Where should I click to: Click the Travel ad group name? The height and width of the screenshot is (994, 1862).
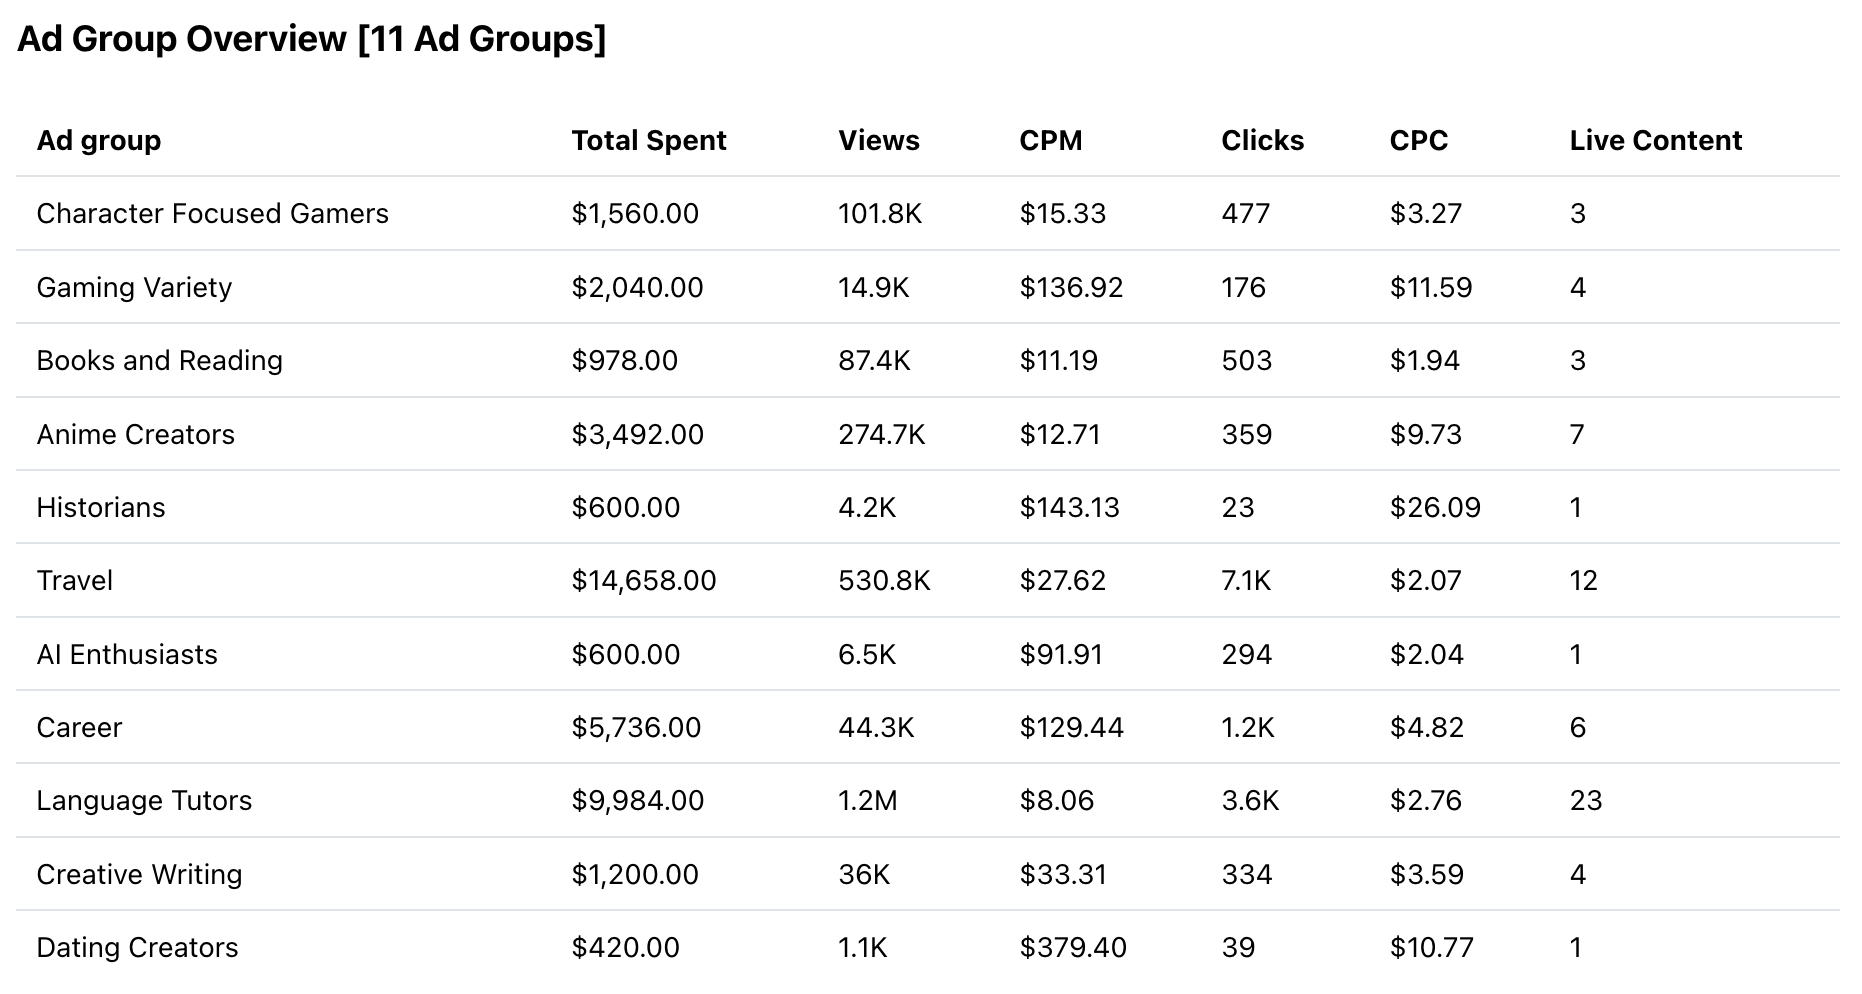[x=74, y=581]
